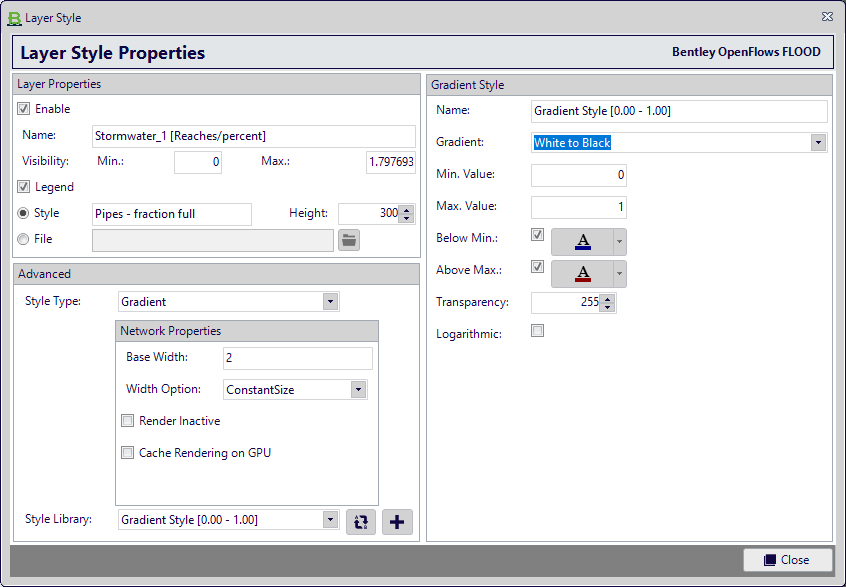
Task: Click the Gradient Style section header
Action: pyautogui.click(x=630, y=85)
